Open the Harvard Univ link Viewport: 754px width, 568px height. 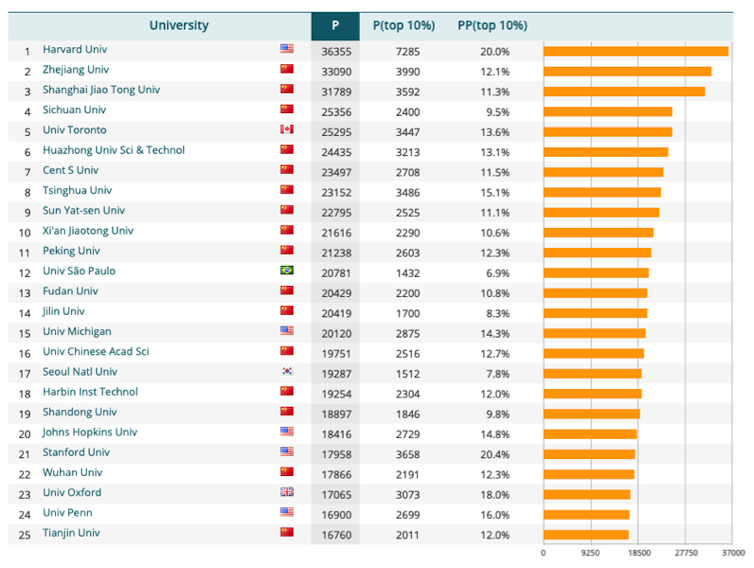tap(74, 49)
